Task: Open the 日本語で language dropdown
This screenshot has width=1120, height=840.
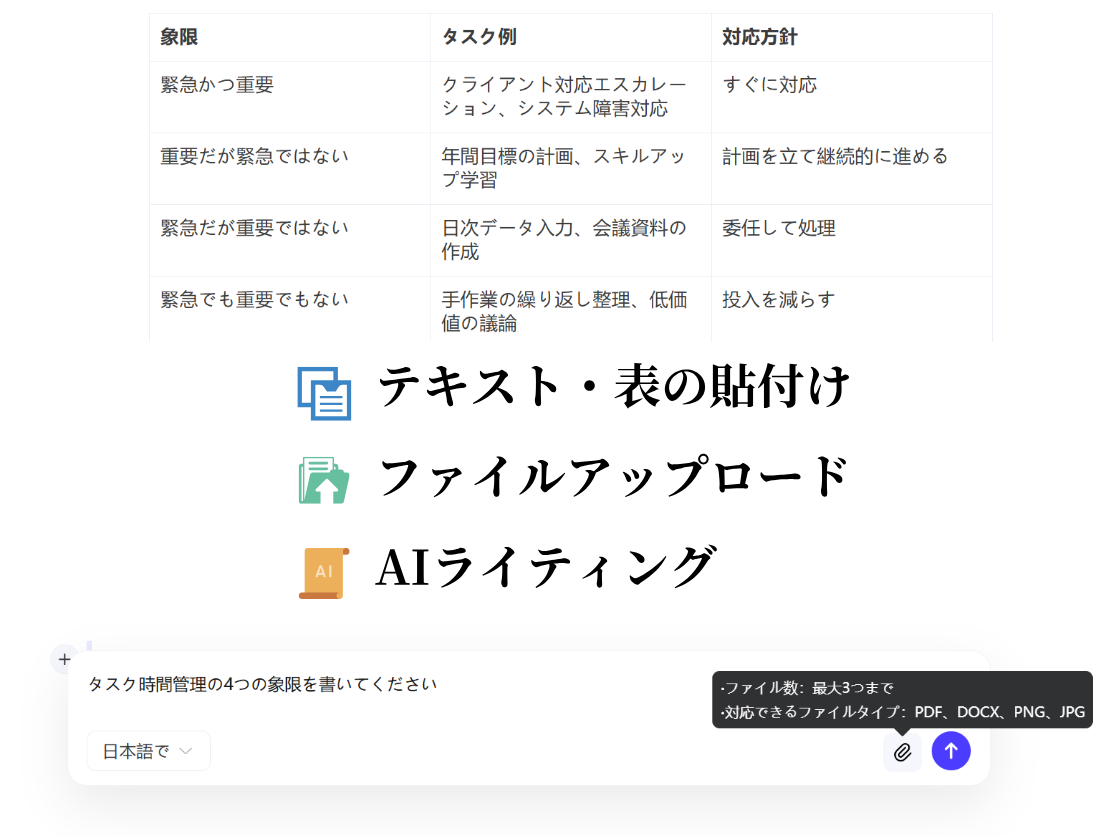Action: (x=148, y=751)
